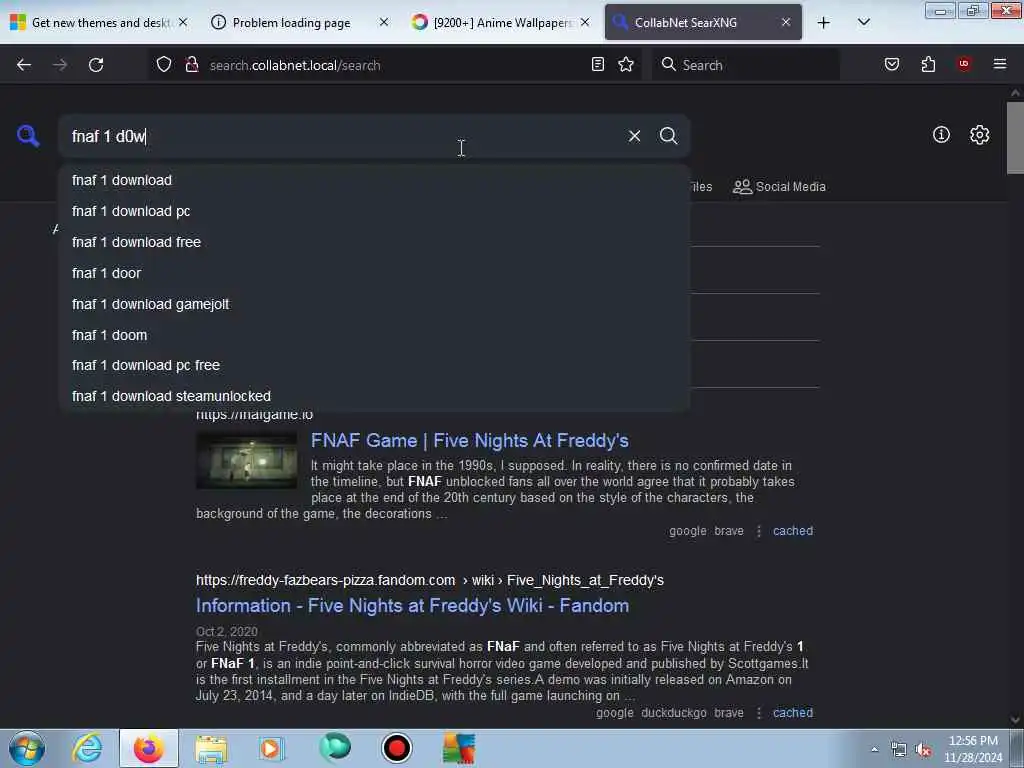Go back to the previous page
Screen dimensions: 1024x768
(24, 65)
